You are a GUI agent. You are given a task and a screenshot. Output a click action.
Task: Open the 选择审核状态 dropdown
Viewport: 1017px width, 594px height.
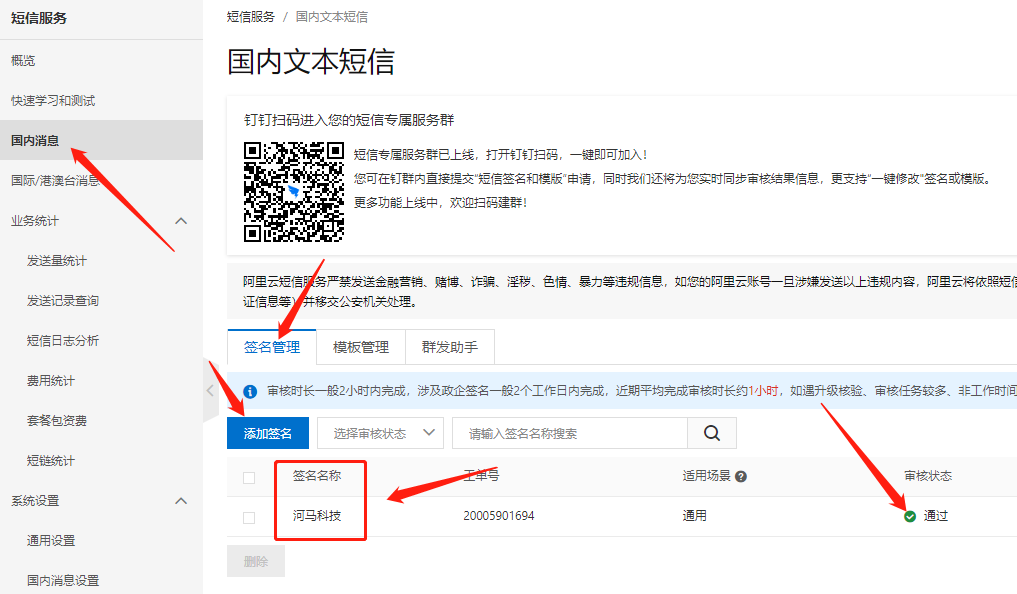(x=380, y=433)
